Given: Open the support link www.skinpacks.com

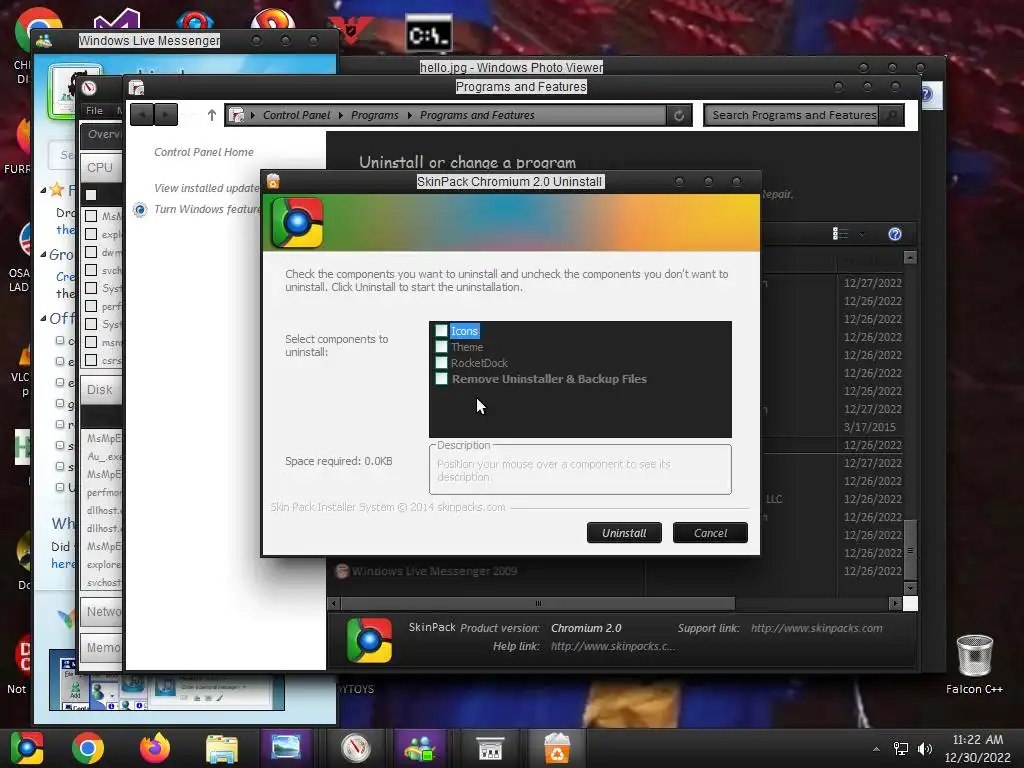Looking at the screenshot, I should click(816, 628).
